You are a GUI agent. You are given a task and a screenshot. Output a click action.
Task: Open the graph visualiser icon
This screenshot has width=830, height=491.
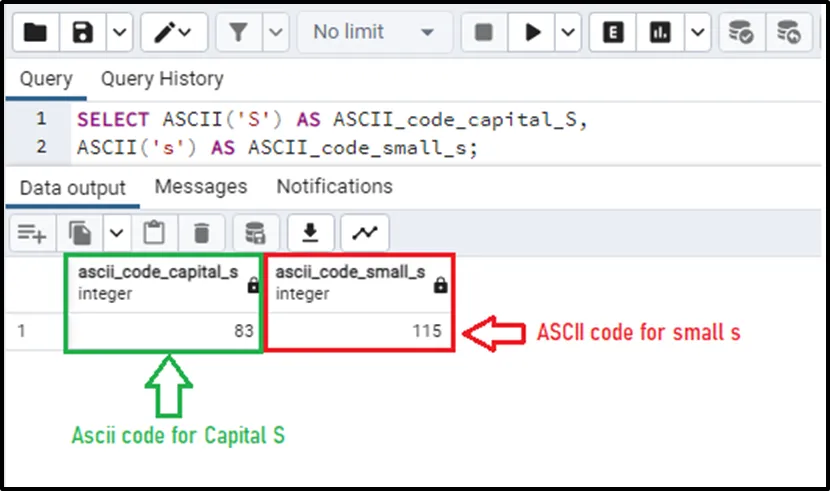coord(365,233)
